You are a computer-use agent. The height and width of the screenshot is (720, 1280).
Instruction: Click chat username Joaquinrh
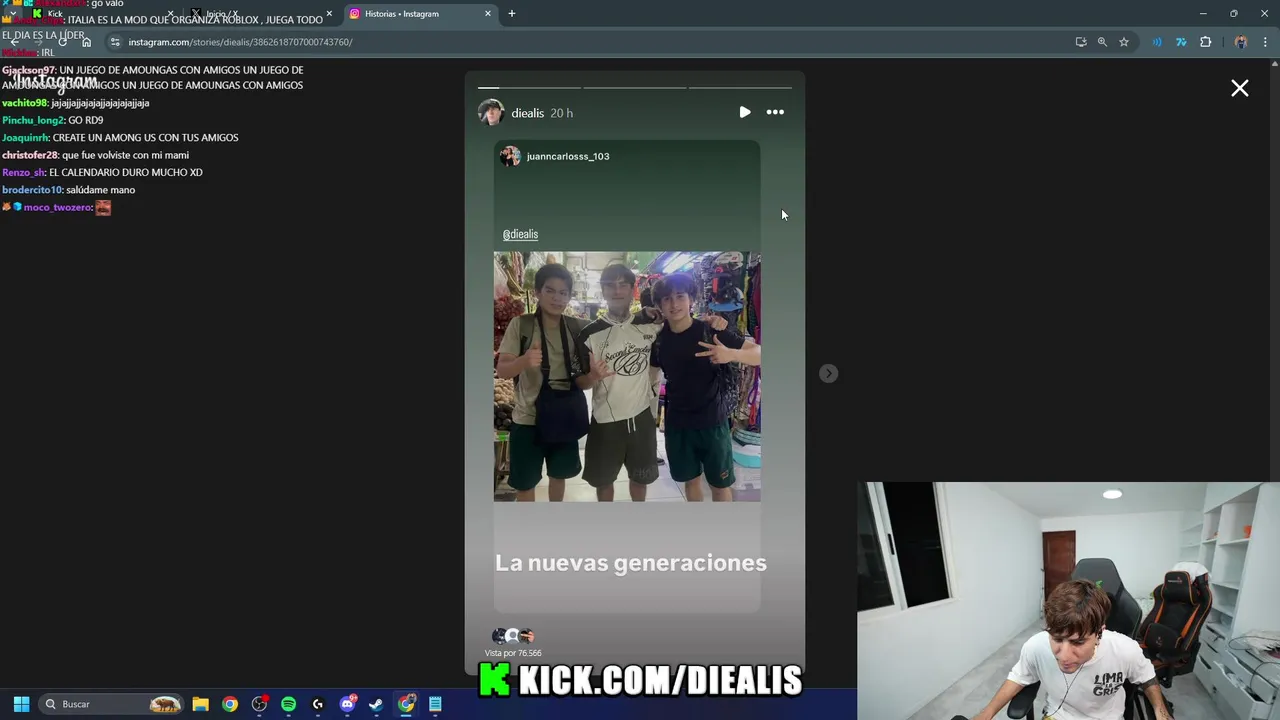[x=25, y=137]
